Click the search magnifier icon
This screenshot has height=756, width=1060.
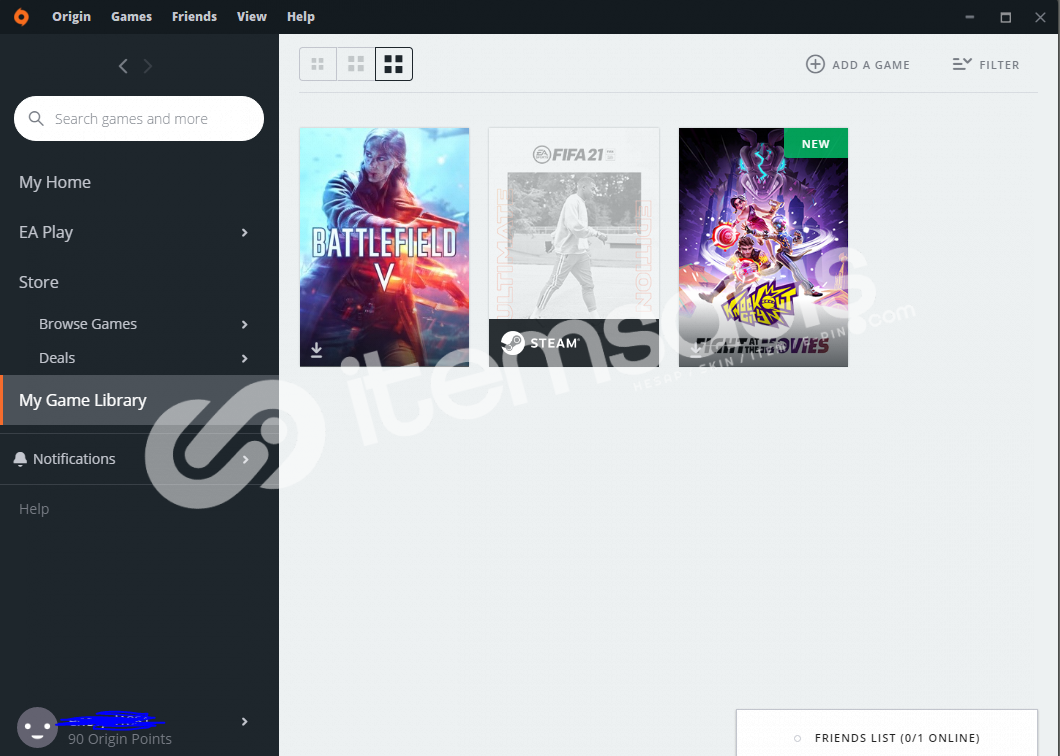click(x=36, y=119)
